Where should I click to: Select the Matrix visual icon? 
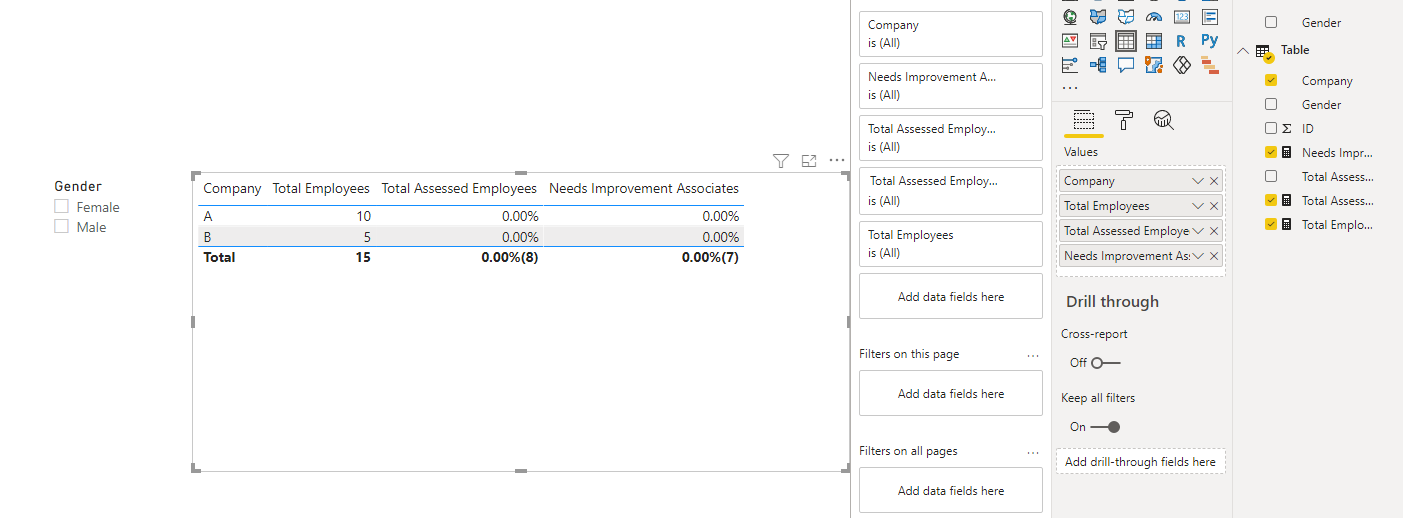[x=1154, y=41]
